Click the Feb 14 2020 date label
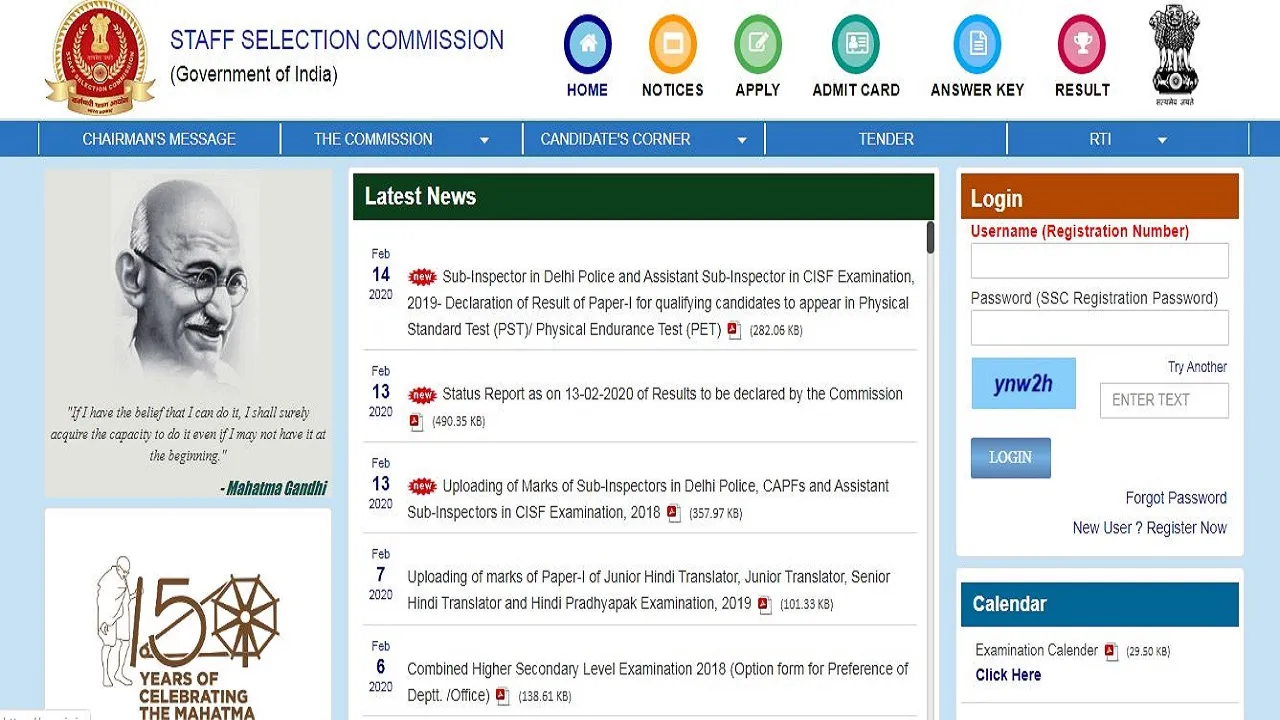The width and height of the screenshot is (1280, 720). point(381,275)
